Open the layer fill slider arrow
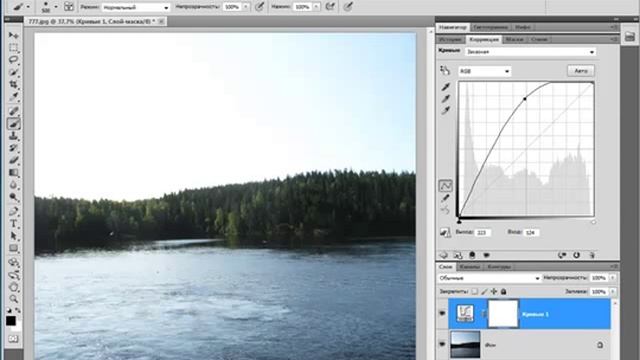 [x=612, y=292]
